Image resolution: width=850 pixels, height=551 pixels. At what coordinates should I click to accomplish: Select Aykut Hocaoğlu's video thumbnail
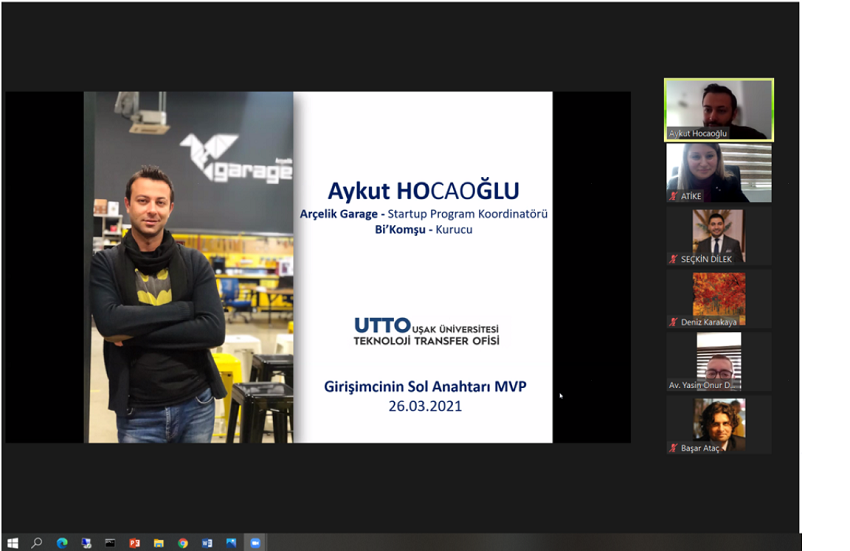(x=718, y=108)
